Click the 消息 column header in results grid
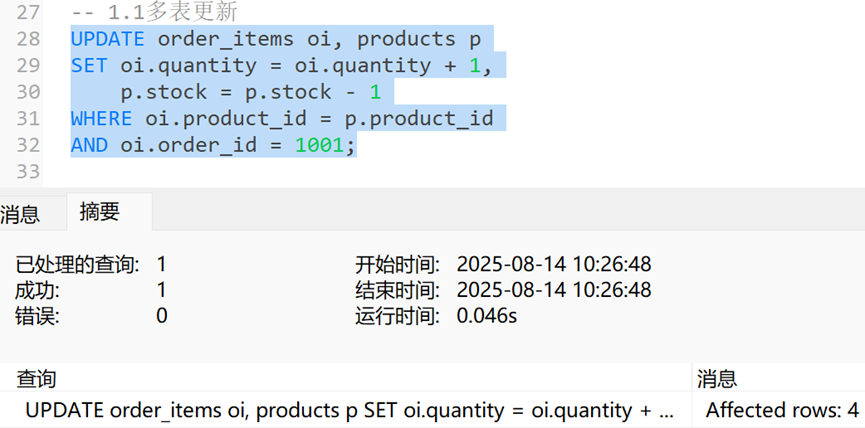Image resolution: width=865 pixels, height=428 pixels. (x=717, y=378)
